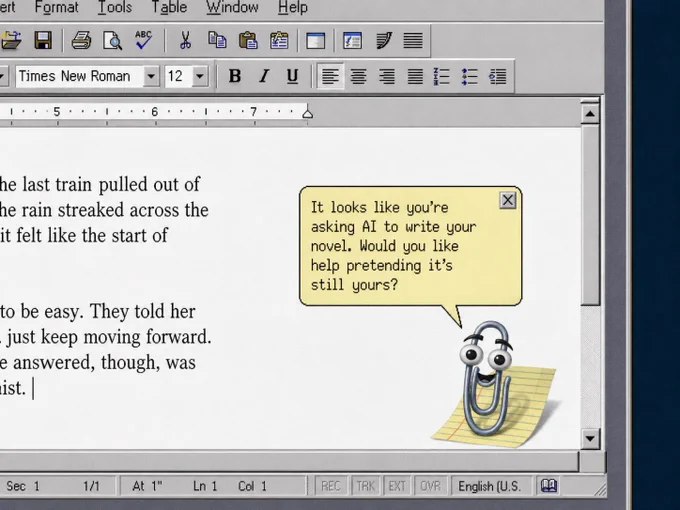Click the vertical scrollbar down arrow

(x=590, y=438)
